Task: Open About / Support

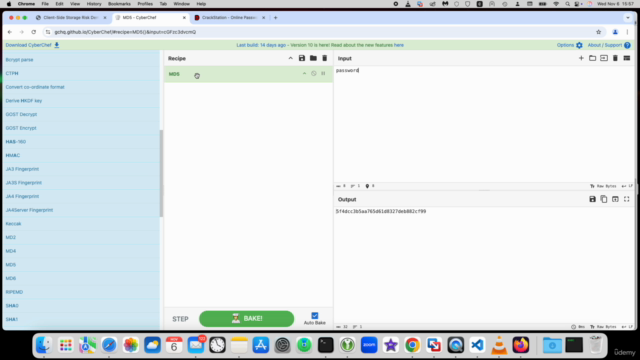Action: 609,45
